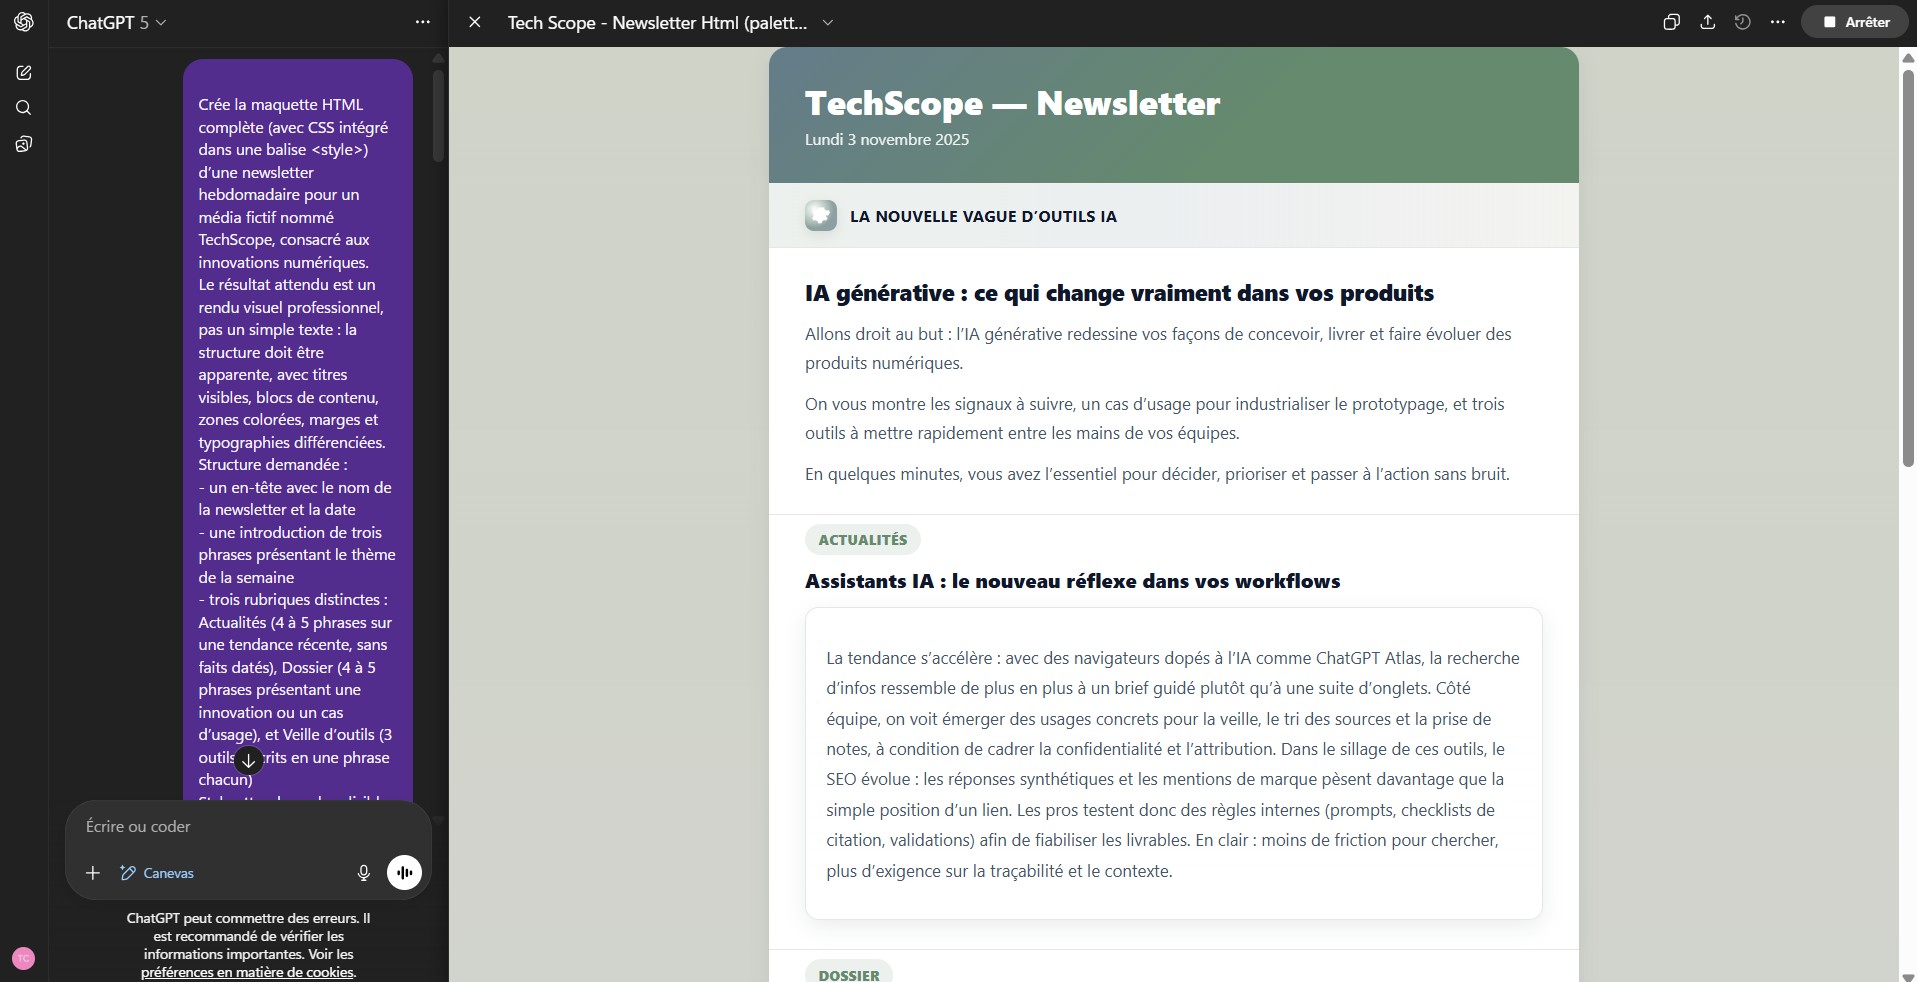1917x982 pixels.
Task: Open the library images icon in sidebar
Action: click(x=24, y=144)
